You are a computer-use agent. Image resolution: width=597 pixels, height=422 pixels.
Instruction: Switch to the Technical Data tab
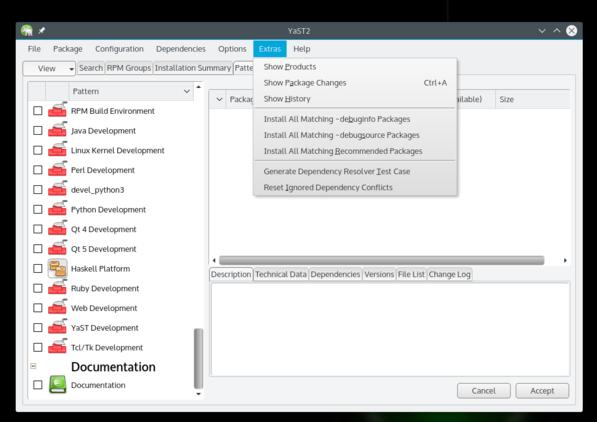281,274
